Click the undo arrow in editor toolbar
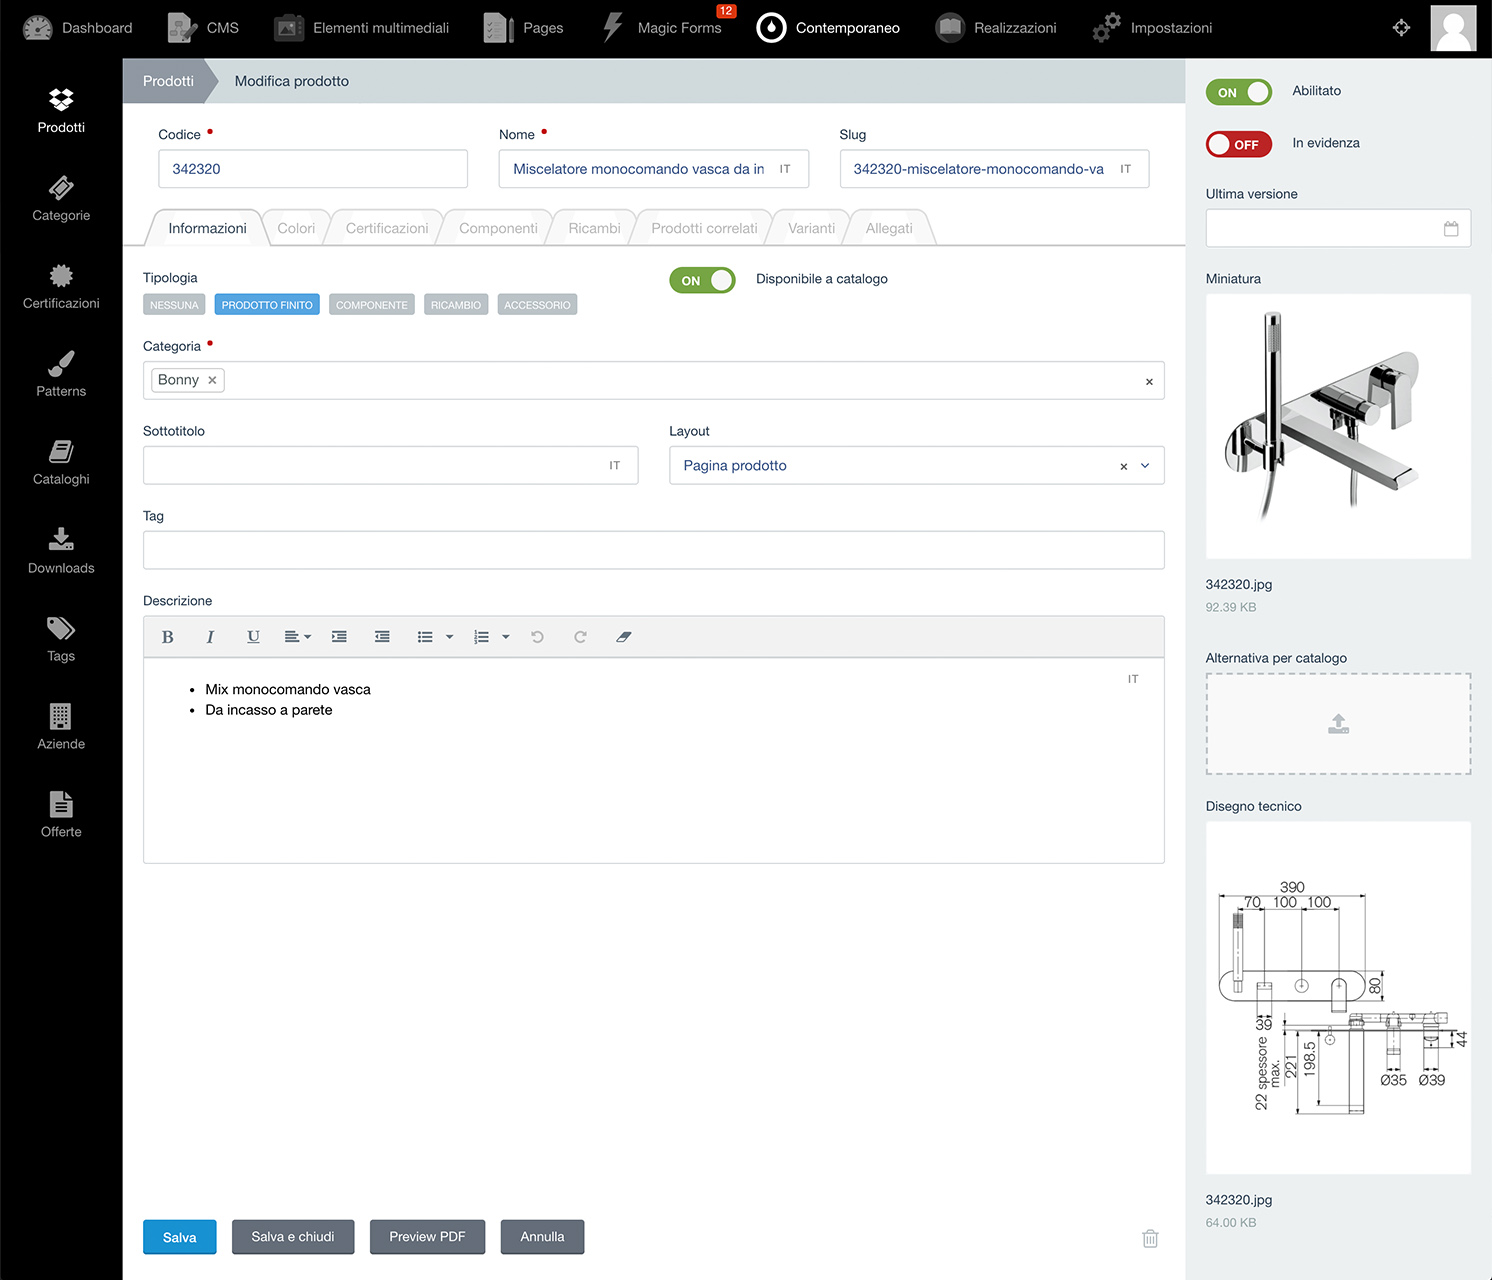1492x1280 pixels. (x=537, y=637)
